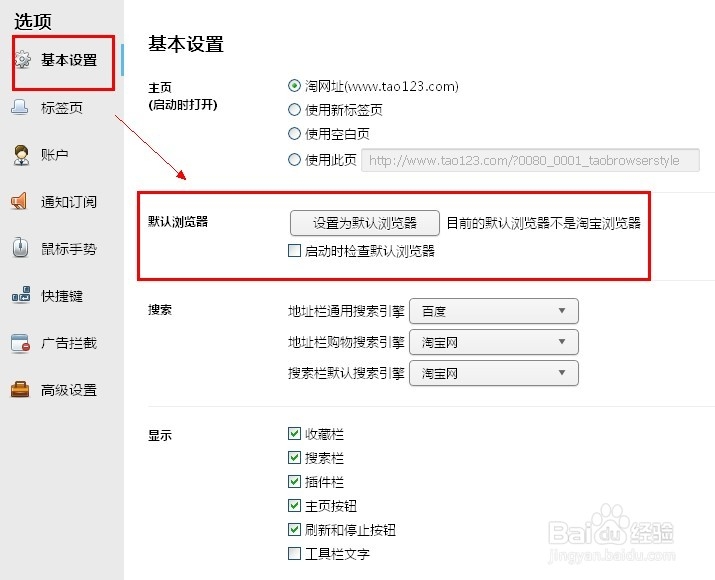The width and height of the screenshot is (715, 580).
Task: Click the 默认浏览器 section label
Action: point(178,222)
